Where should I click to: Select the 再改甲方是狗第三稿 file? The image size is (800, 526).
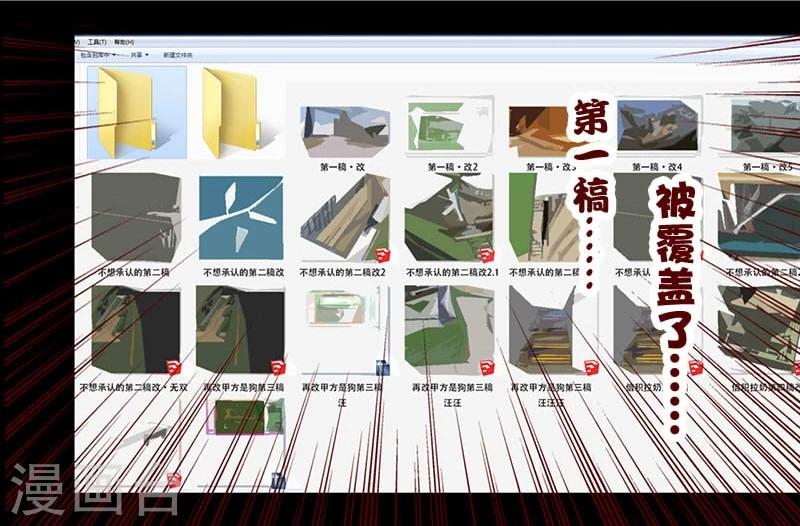pos(242,330)
